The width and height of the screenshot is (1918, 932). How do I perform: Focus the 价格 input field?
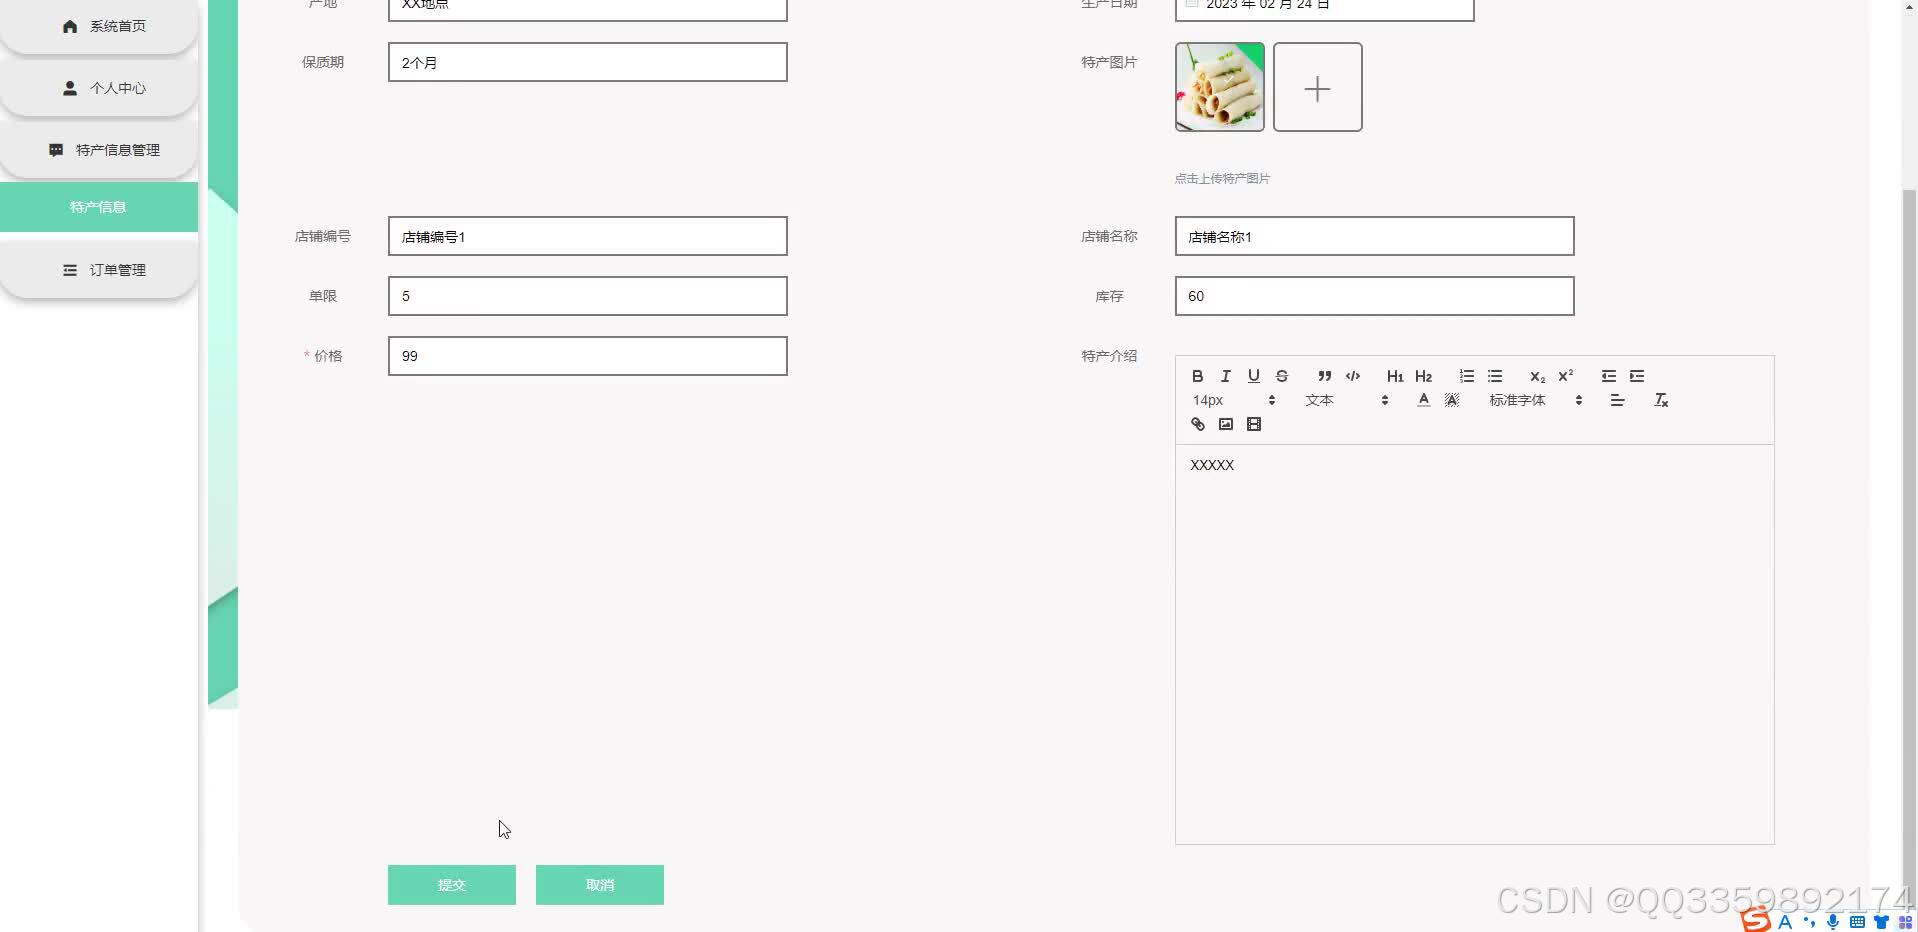(x=588, y=356)
